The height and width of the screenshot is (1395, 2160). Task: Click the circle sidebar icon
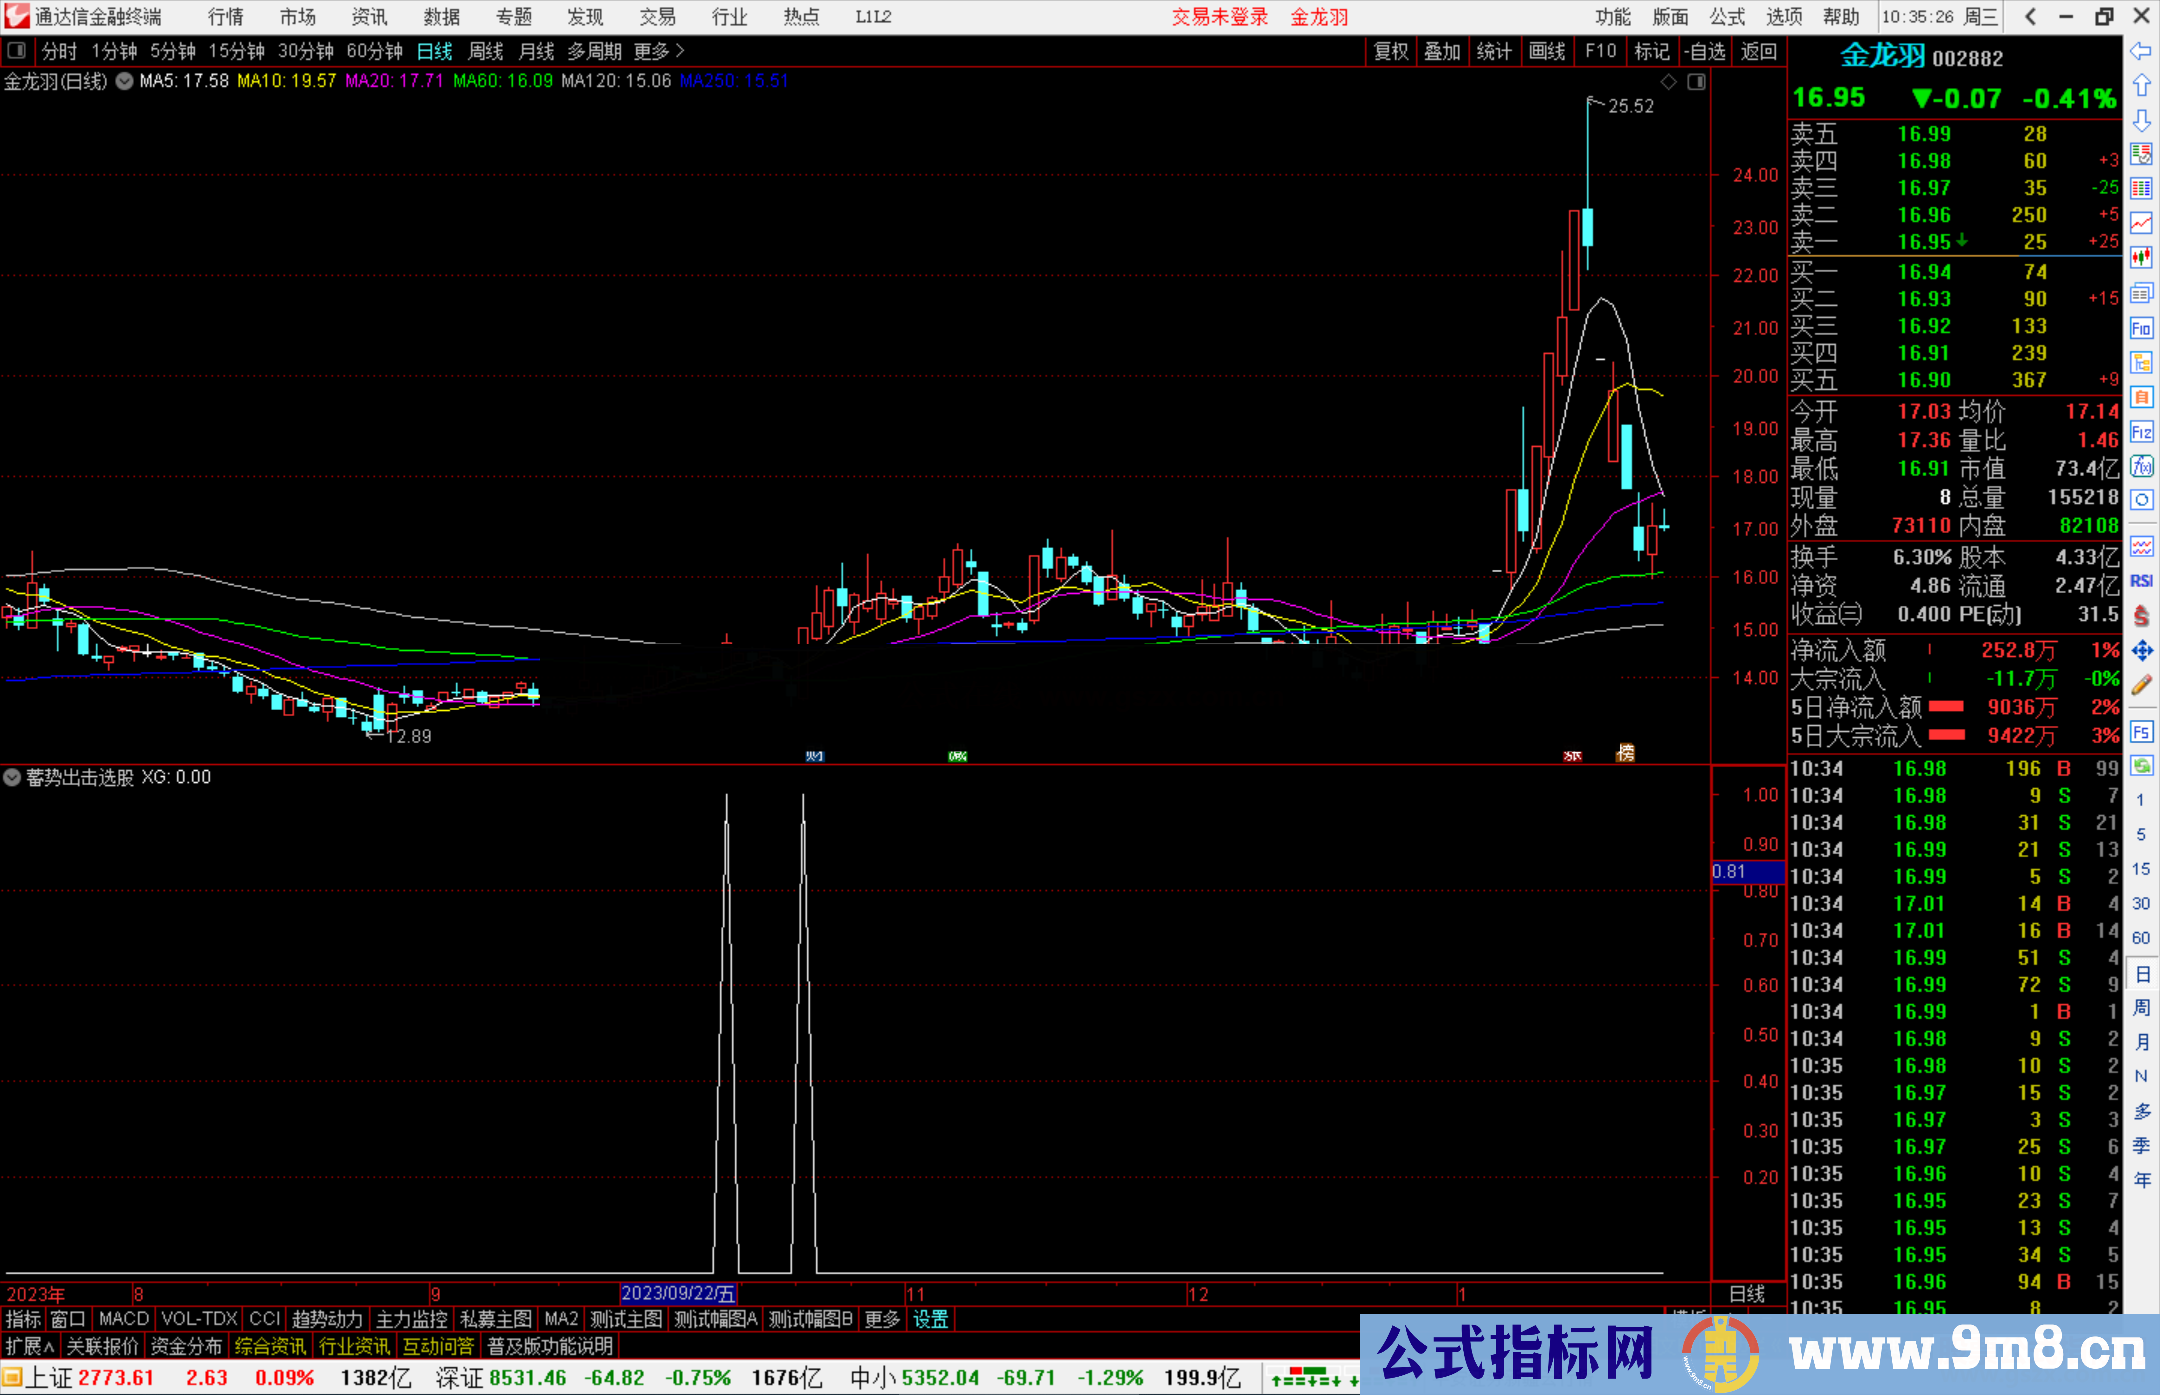pos(2141,499)
